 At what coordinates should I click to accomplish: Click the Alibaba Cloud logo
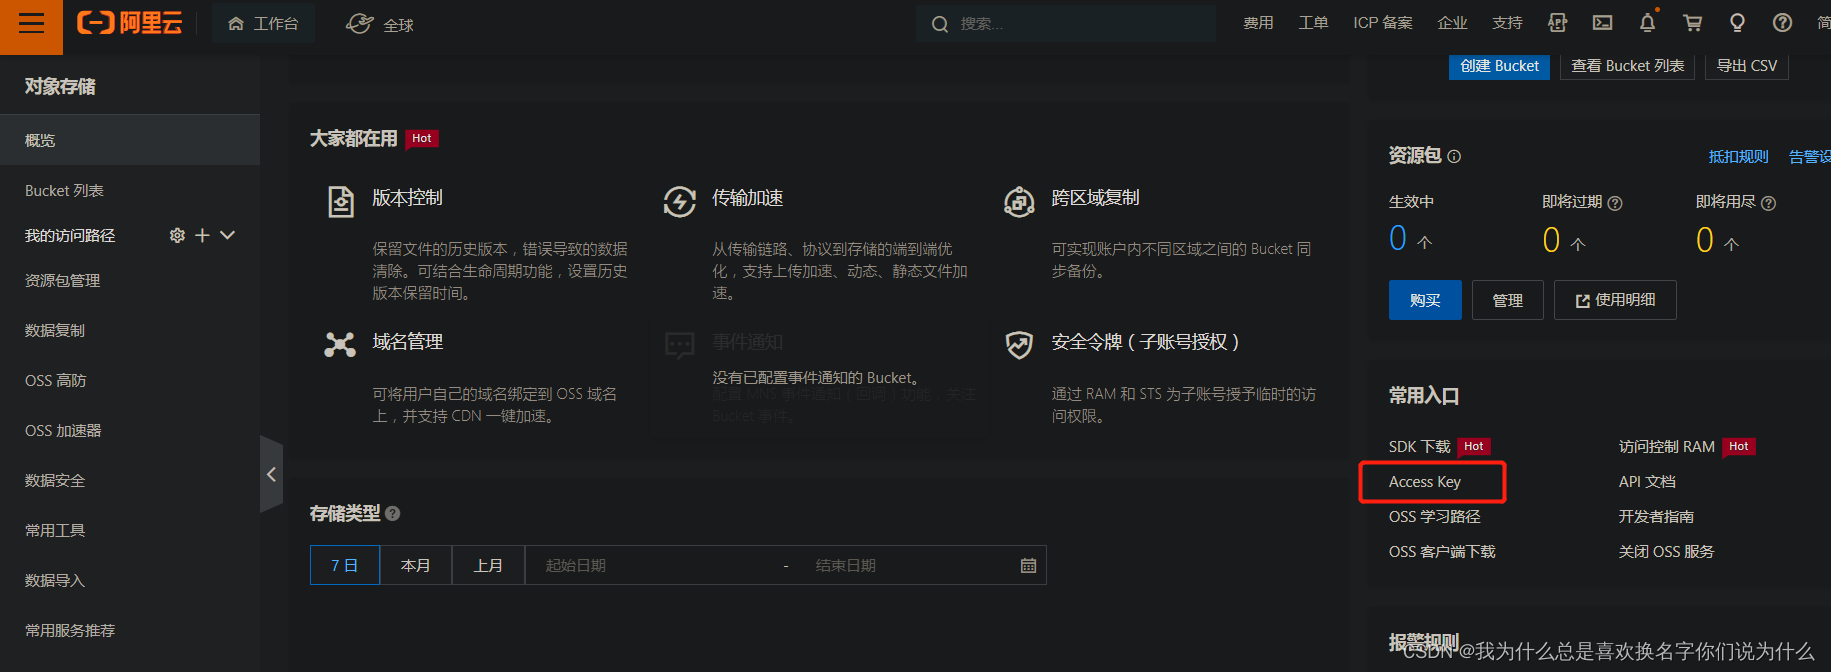tap(130, 23)
